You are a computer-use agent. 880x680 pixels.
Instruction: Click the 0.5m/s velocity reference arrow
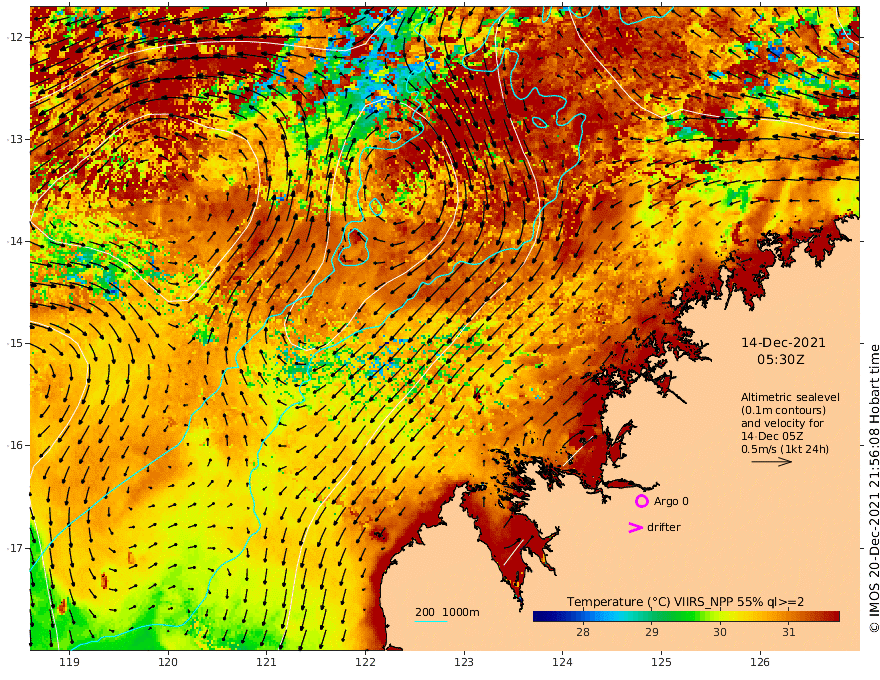pyautogui.click(x=772, y=462)
